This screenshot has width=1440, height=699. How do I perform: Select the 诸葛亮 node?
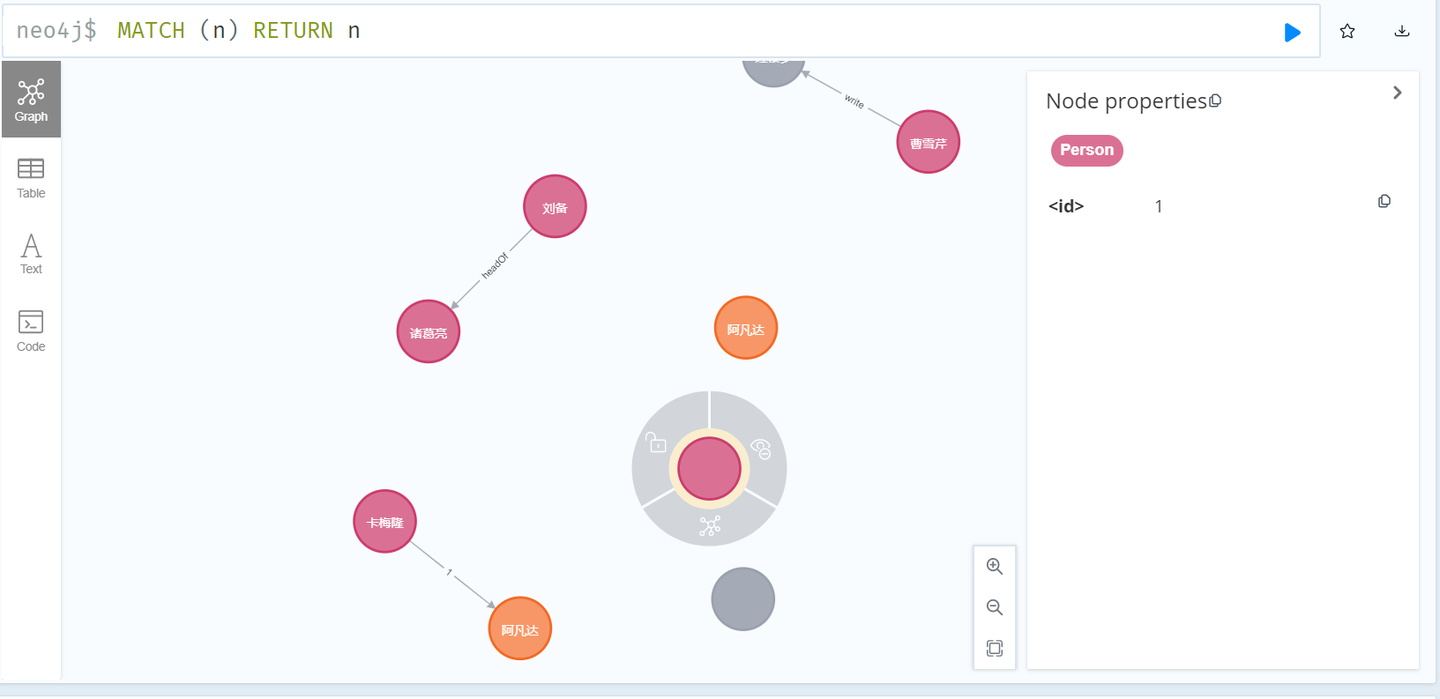pos(428,332)
